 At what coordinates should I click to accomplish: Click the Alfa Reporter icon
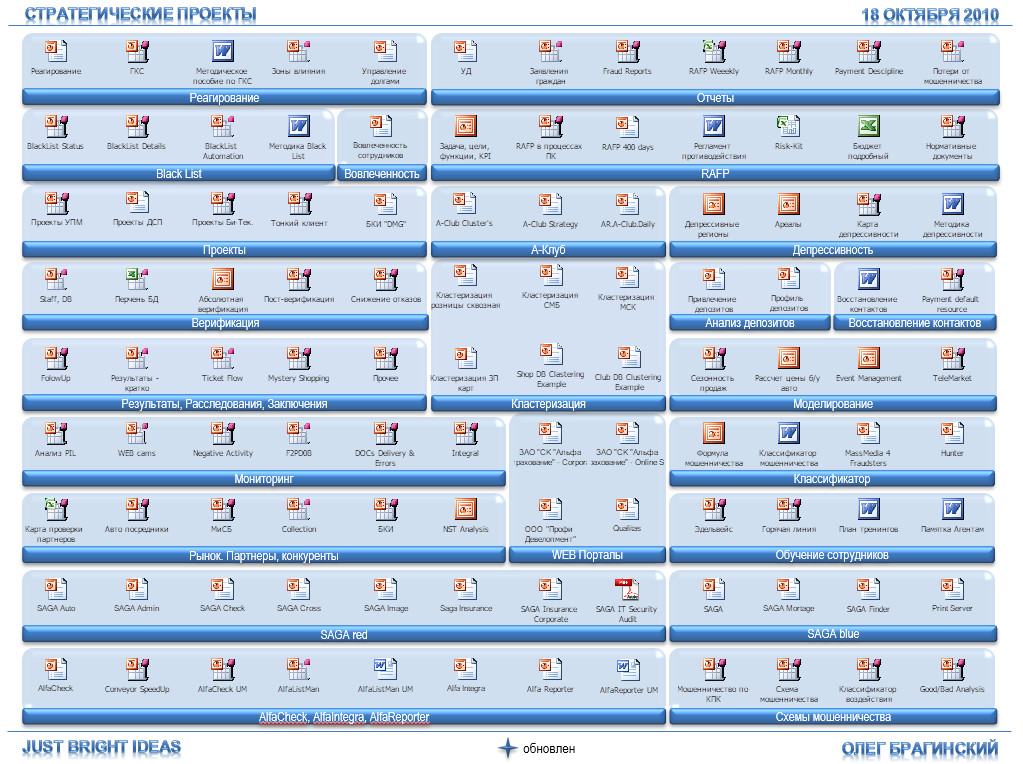(550, 669)
